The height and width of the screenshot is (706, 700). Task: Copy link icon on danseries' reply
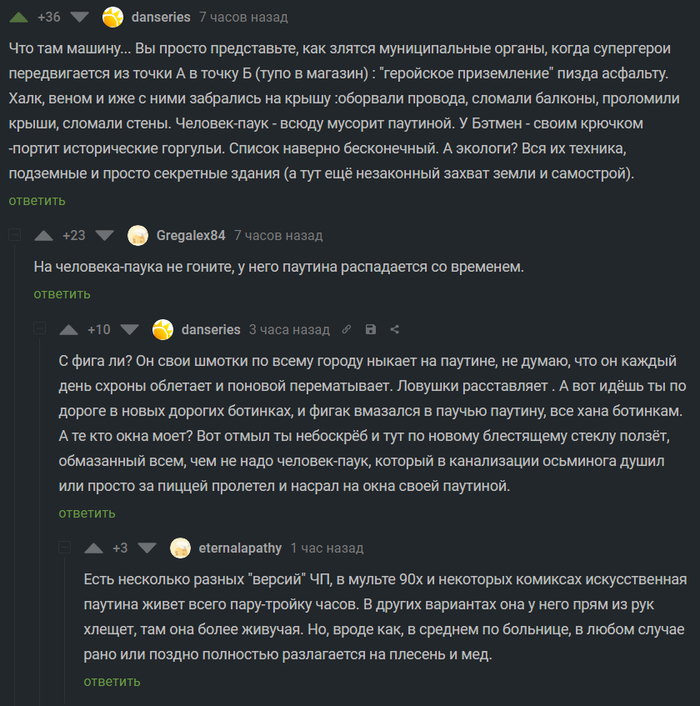coord(347,330)
